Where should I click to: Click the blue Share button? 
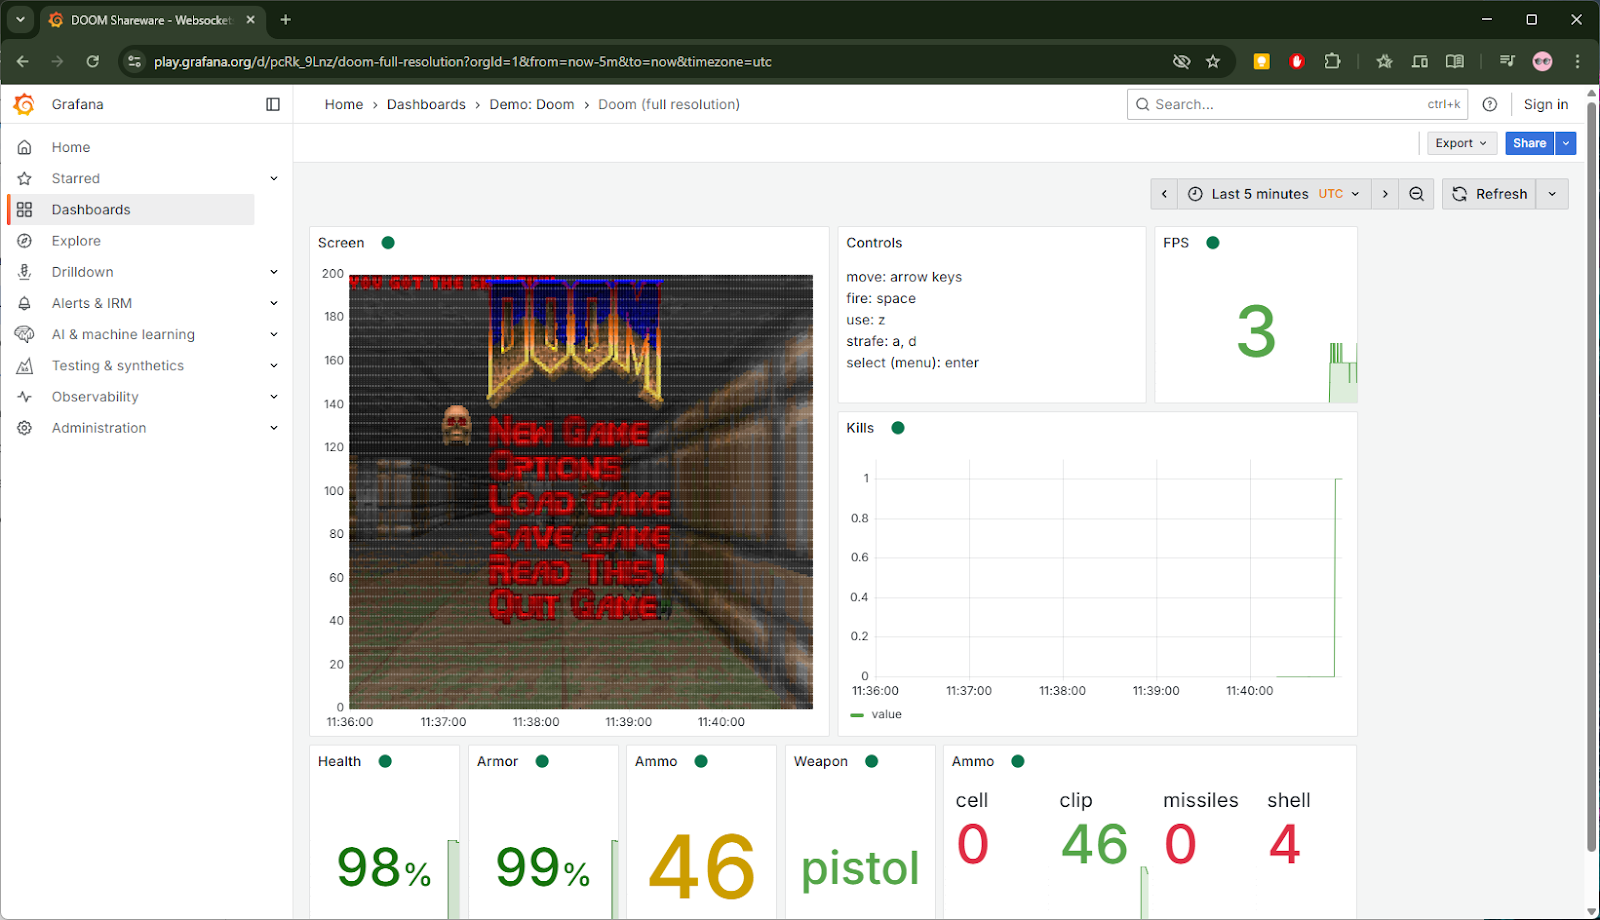tap(1529, 143)
